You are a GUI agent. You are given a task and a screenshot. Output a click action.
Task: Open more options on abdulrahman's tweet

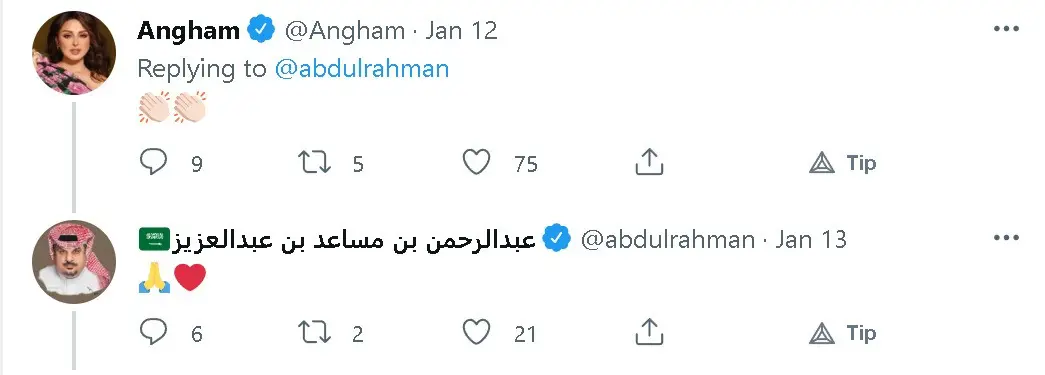pos(1006,238)
